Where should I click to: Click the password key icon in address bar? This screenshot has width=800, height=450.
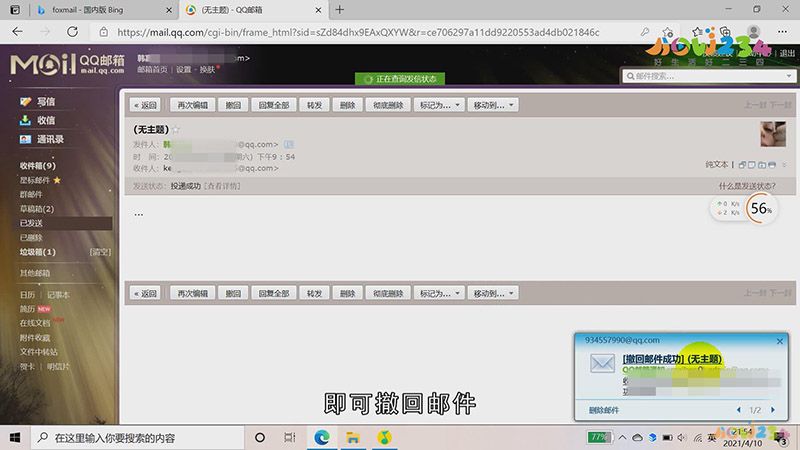pos(645,32)
